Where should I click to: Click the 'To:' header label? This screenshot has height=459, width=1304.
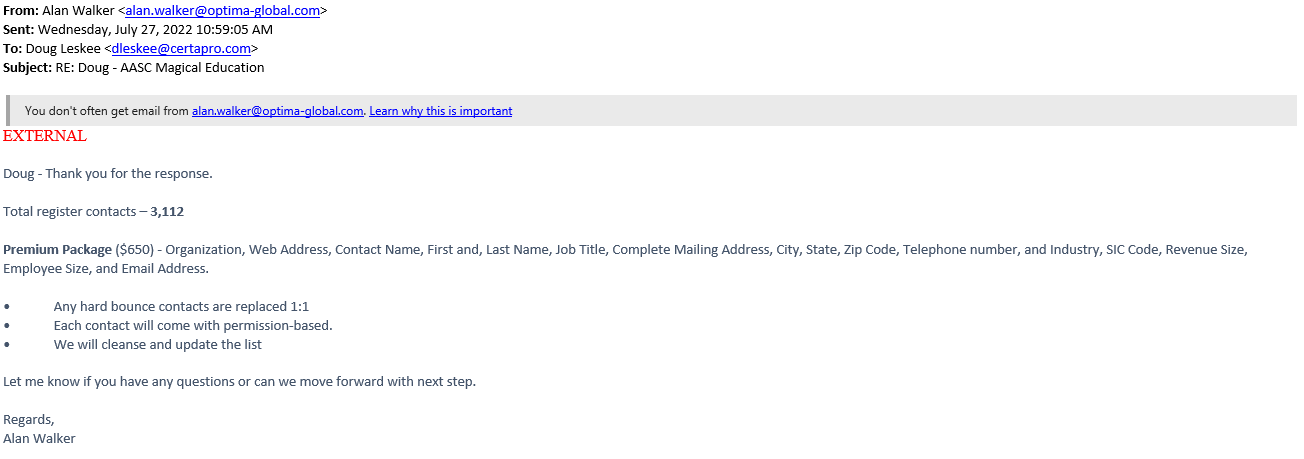pyautogui.click(x=12, y=48)
